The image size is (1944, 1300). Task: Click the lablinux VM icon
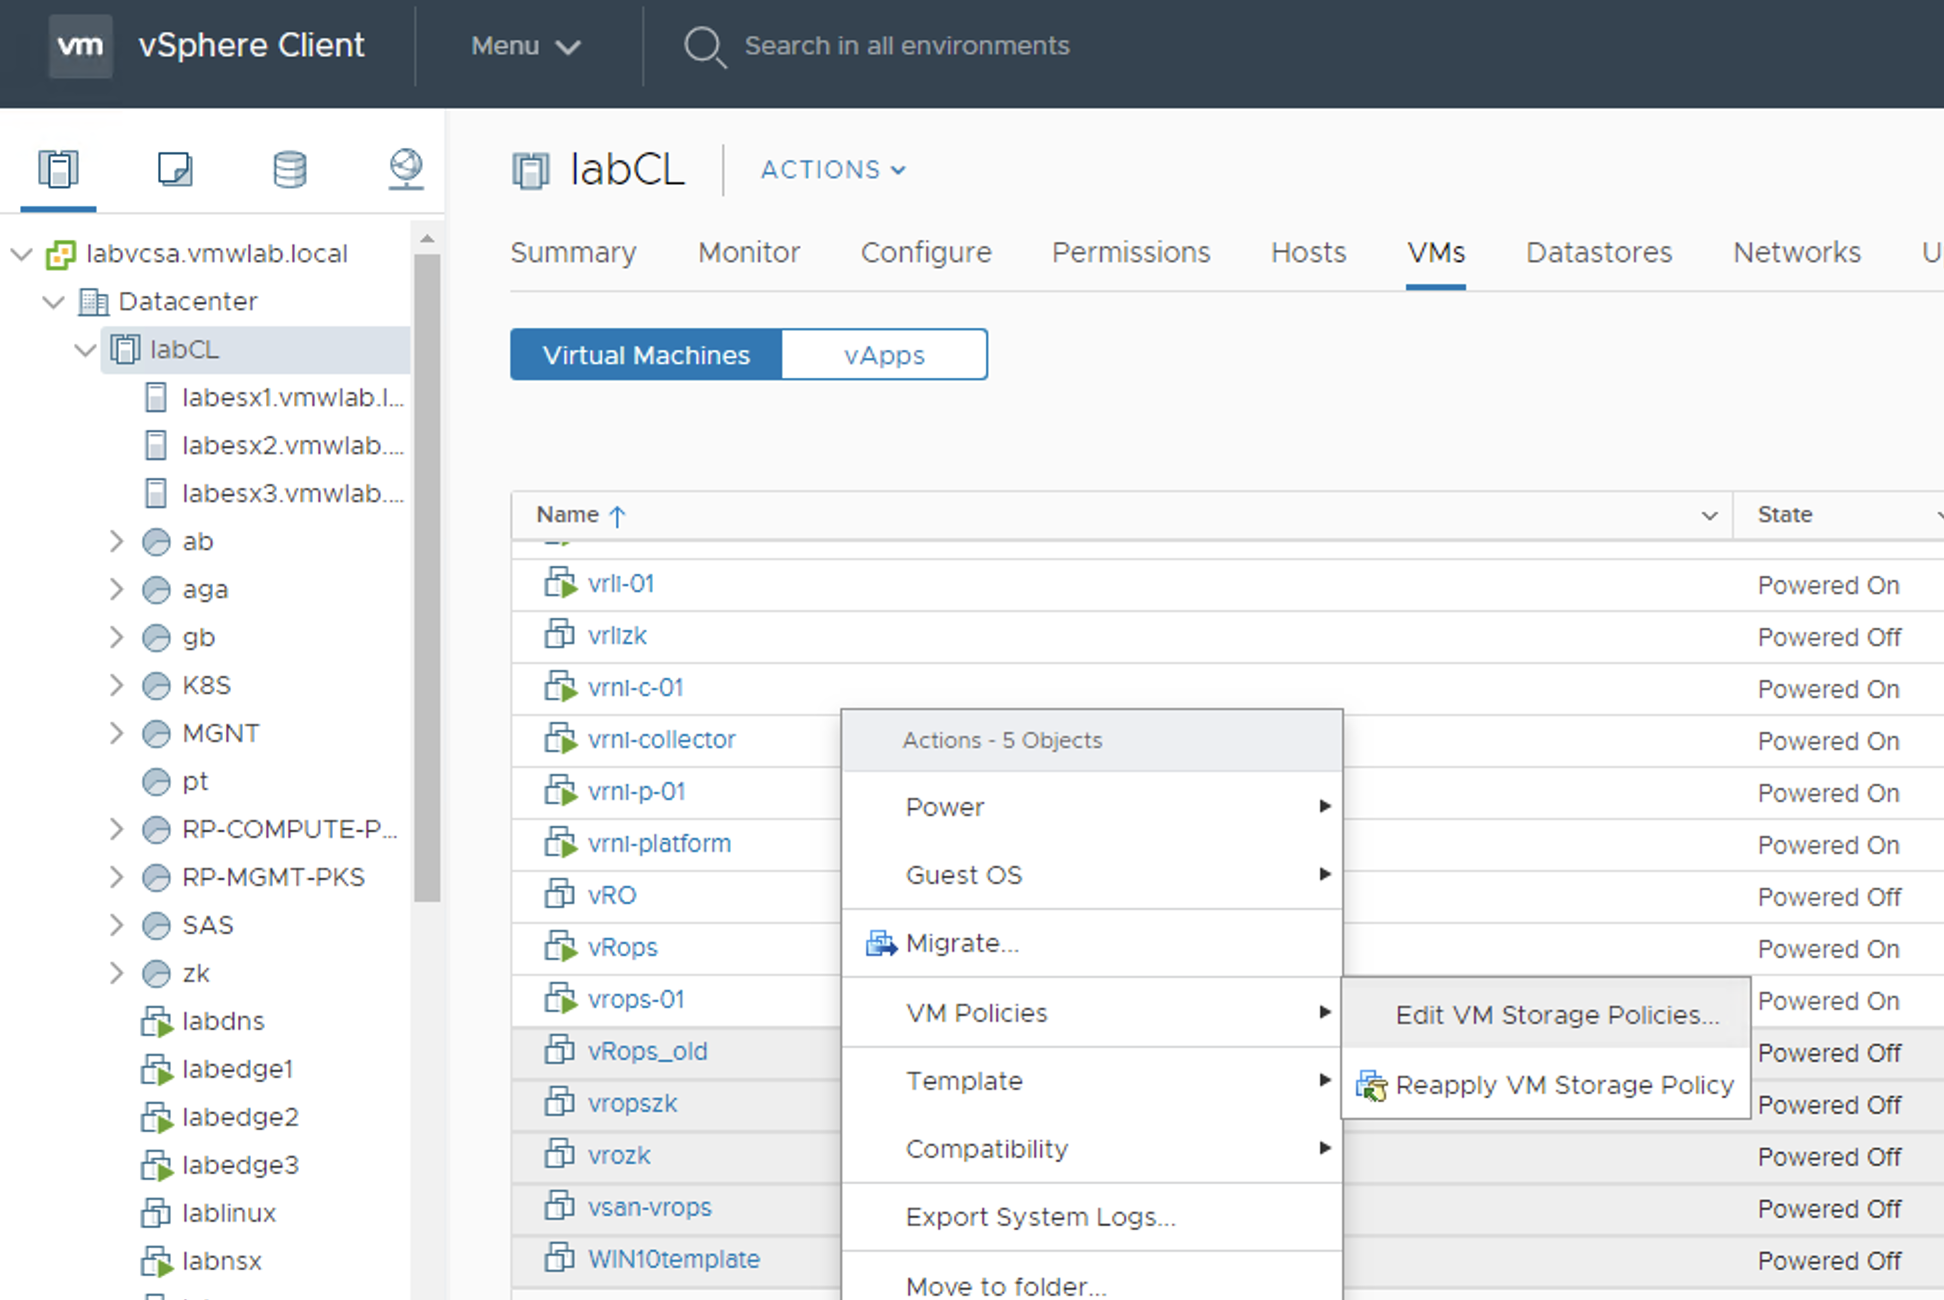click(155, 1213)
